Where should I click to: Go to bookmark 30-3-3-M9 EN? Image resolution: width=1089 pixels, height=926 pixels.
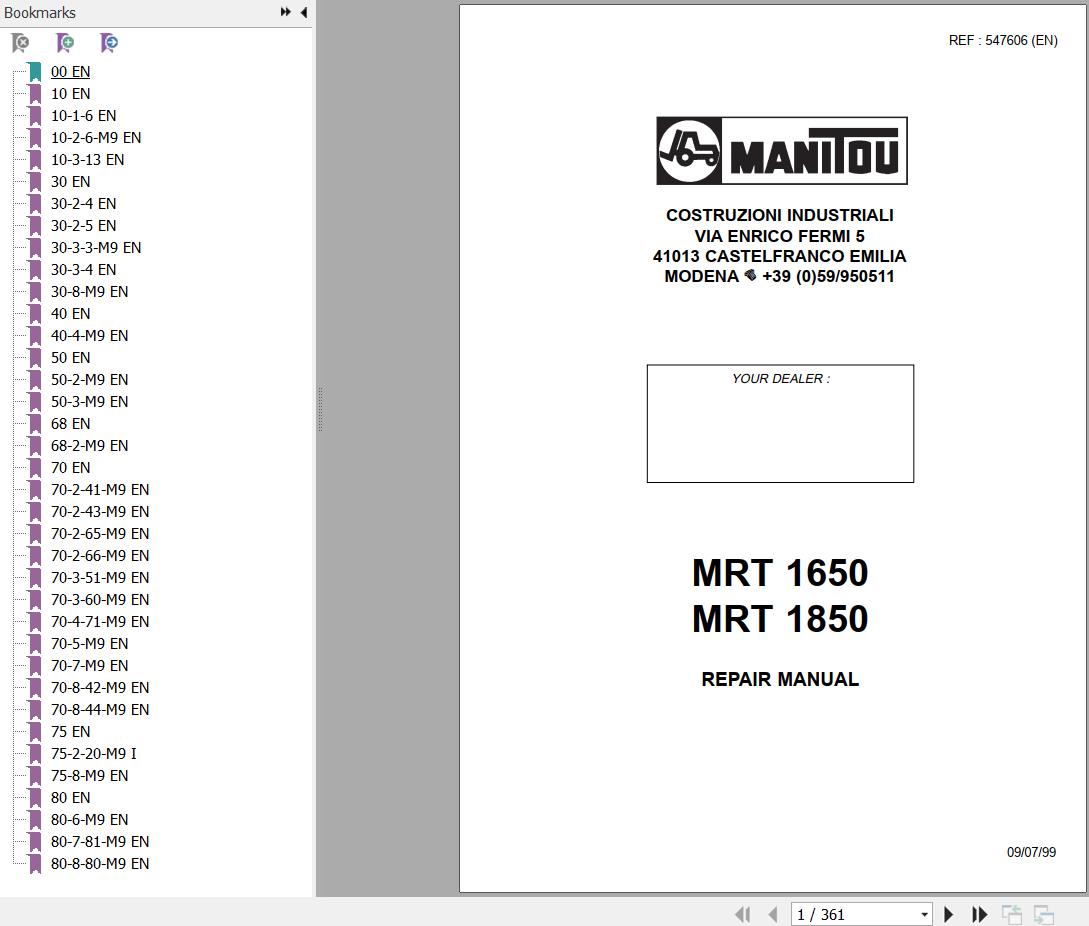click(x=96, y=247)
